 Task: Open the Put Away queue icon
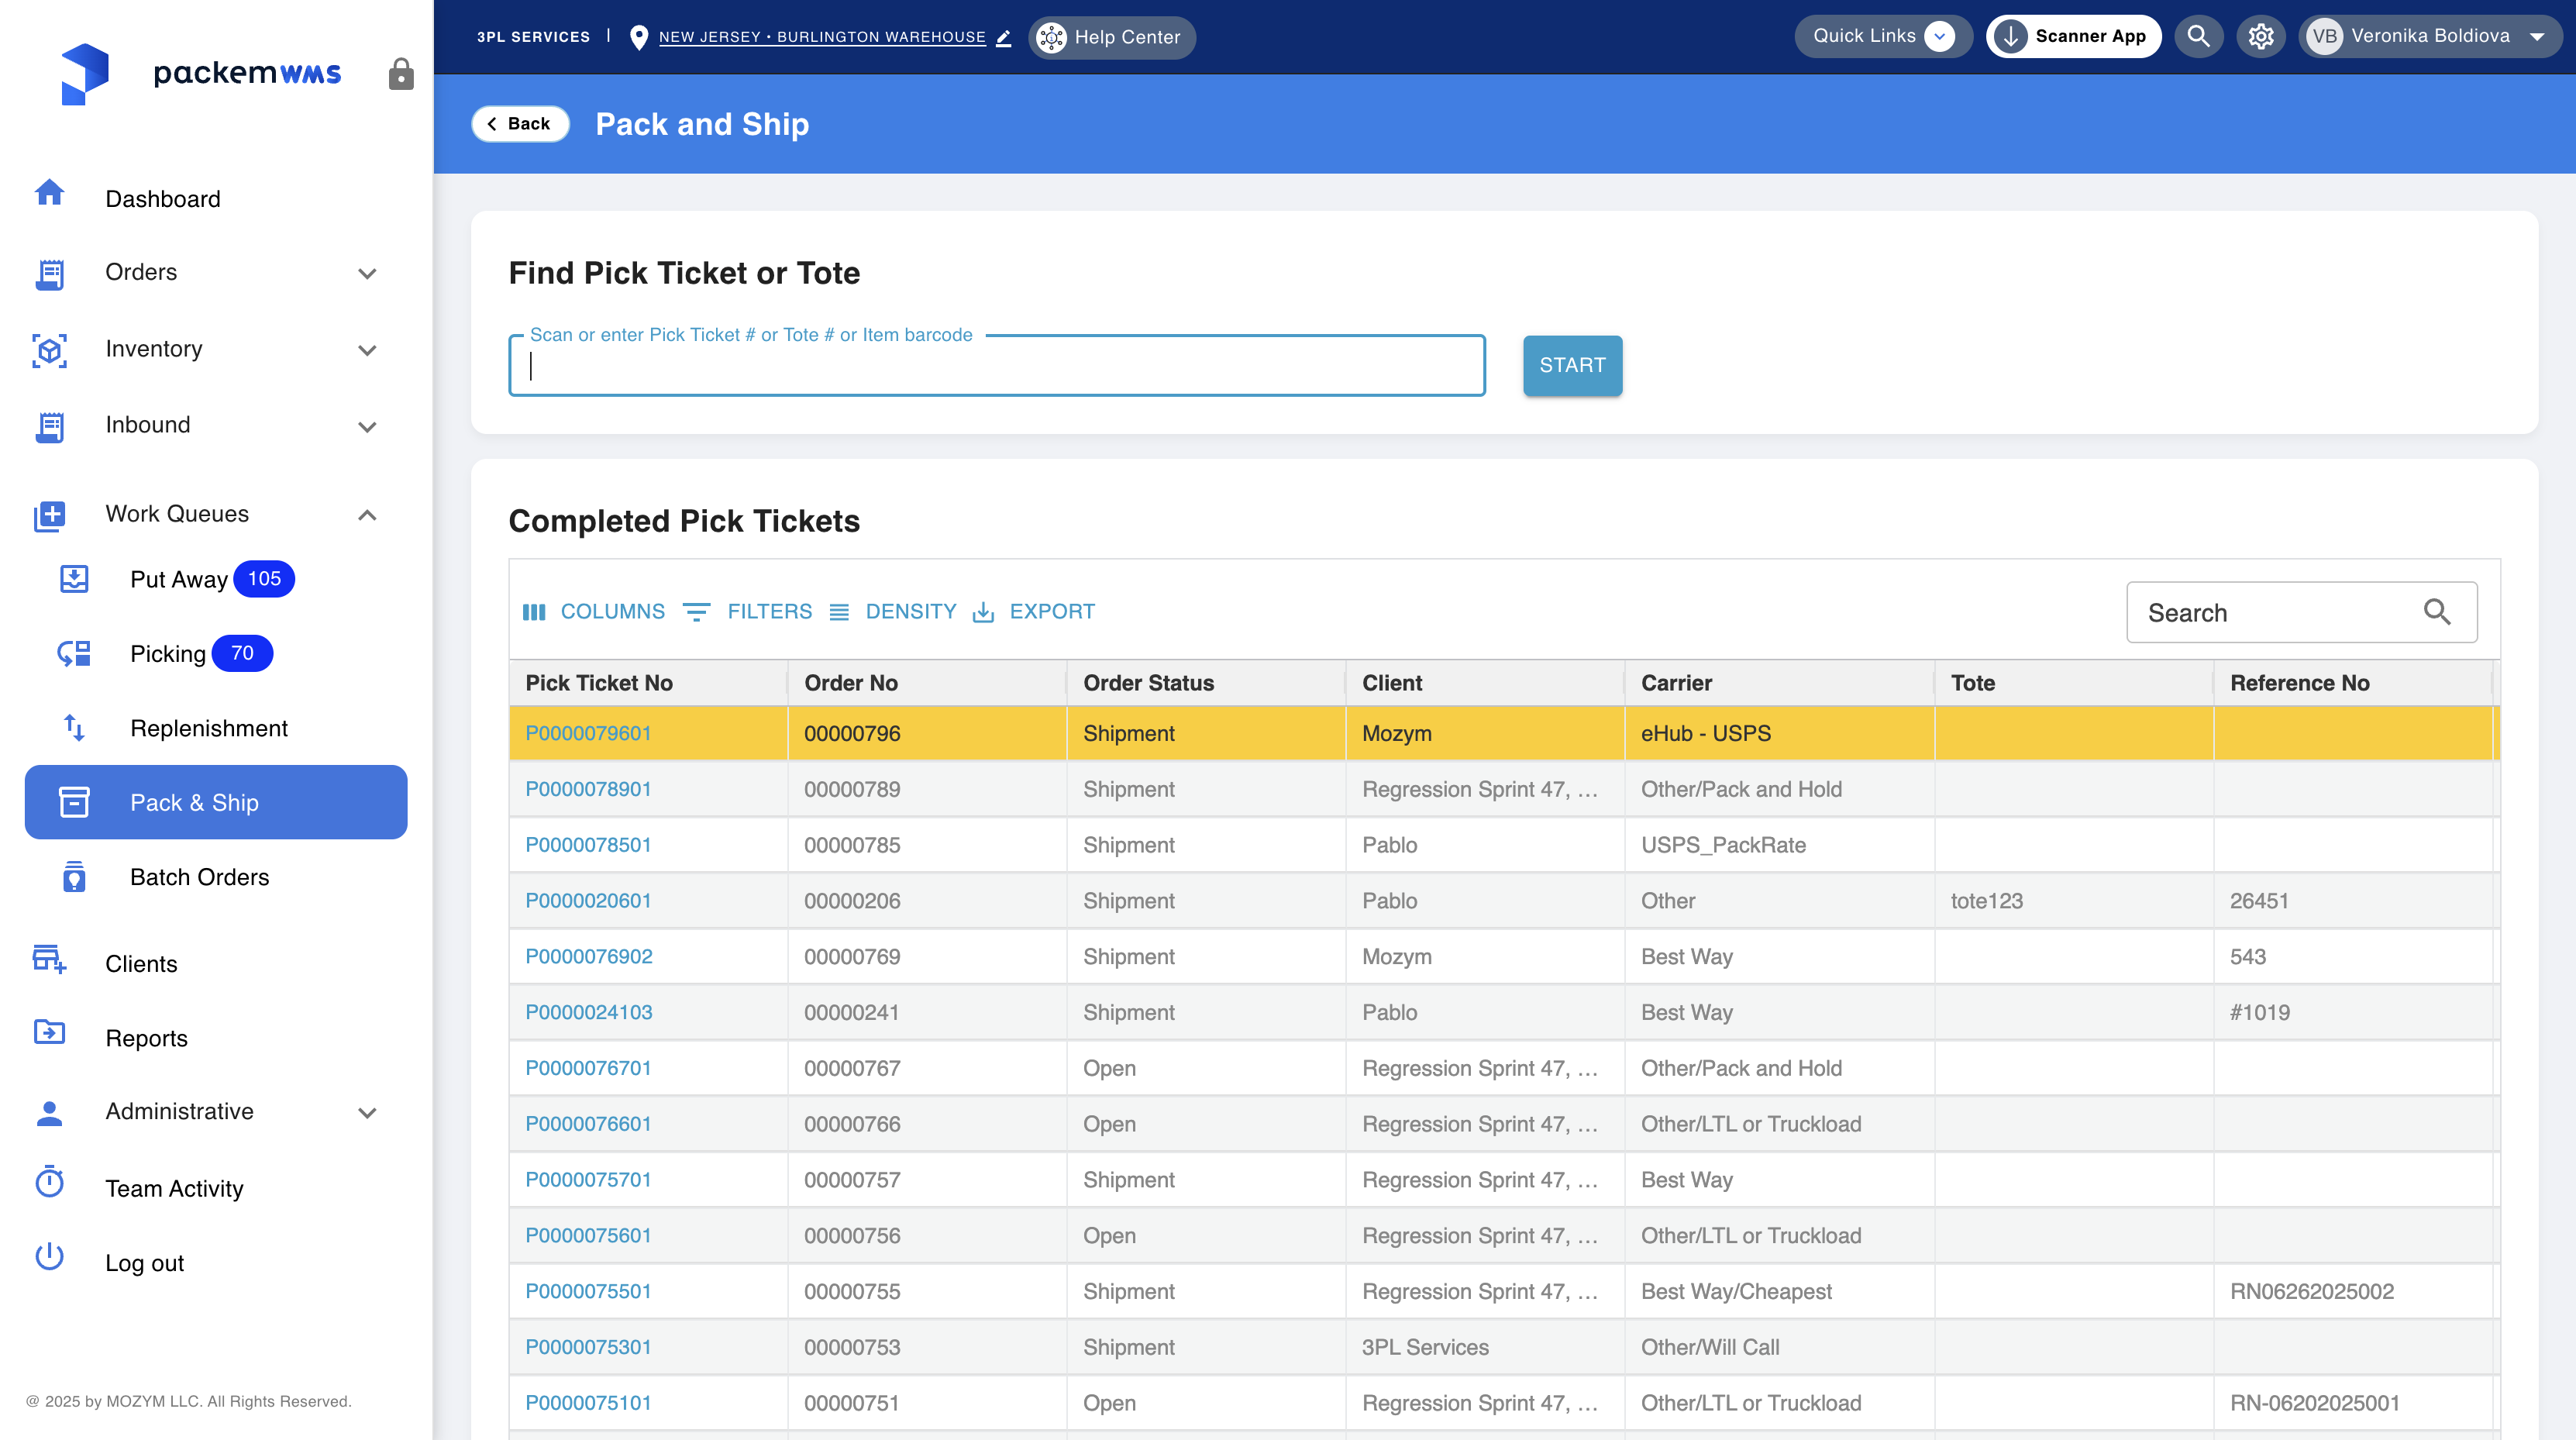point(74,579)
